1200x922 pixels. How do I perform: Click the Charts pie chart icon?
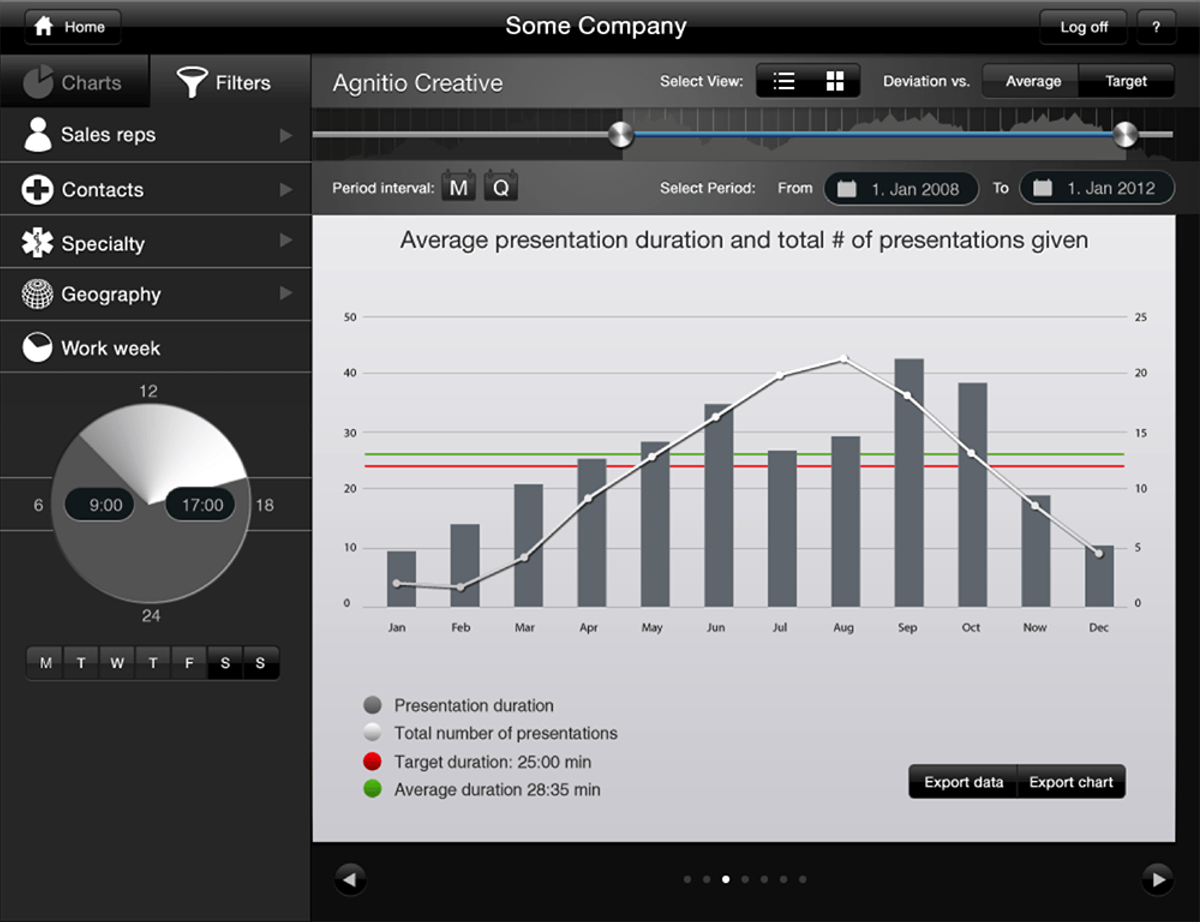39,82
